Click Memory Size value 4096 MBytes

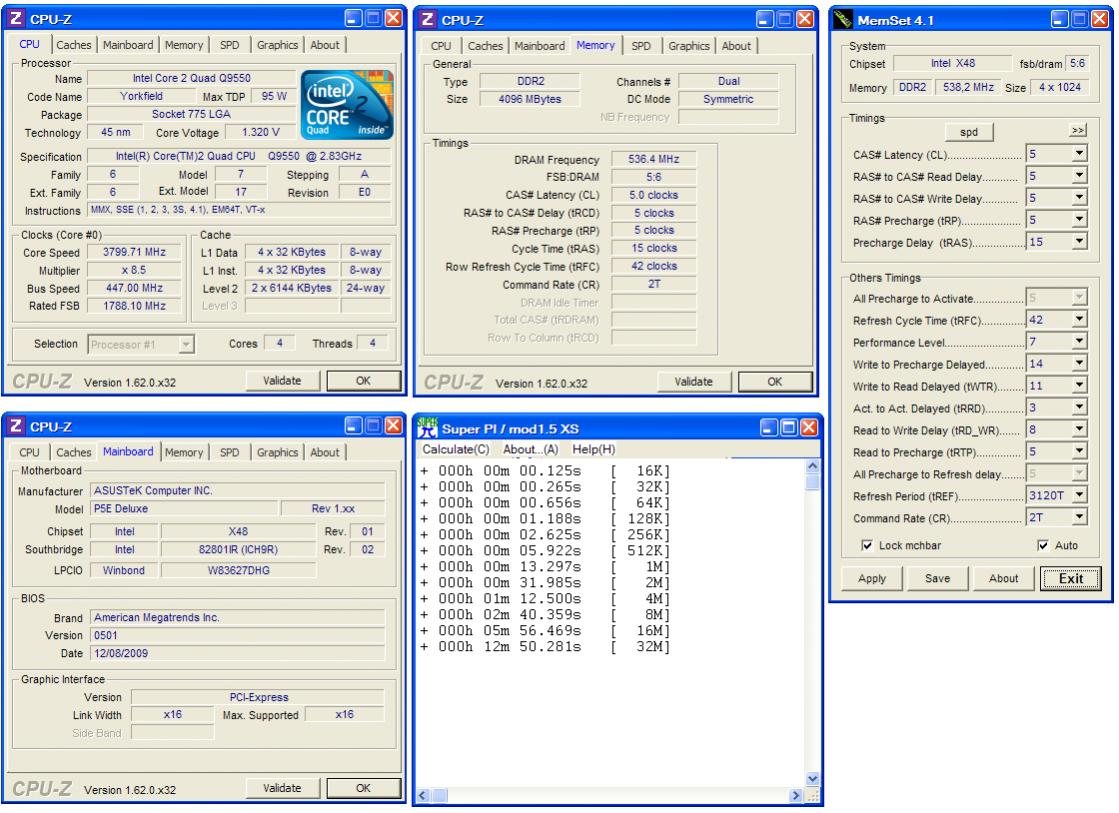point(530,99)
